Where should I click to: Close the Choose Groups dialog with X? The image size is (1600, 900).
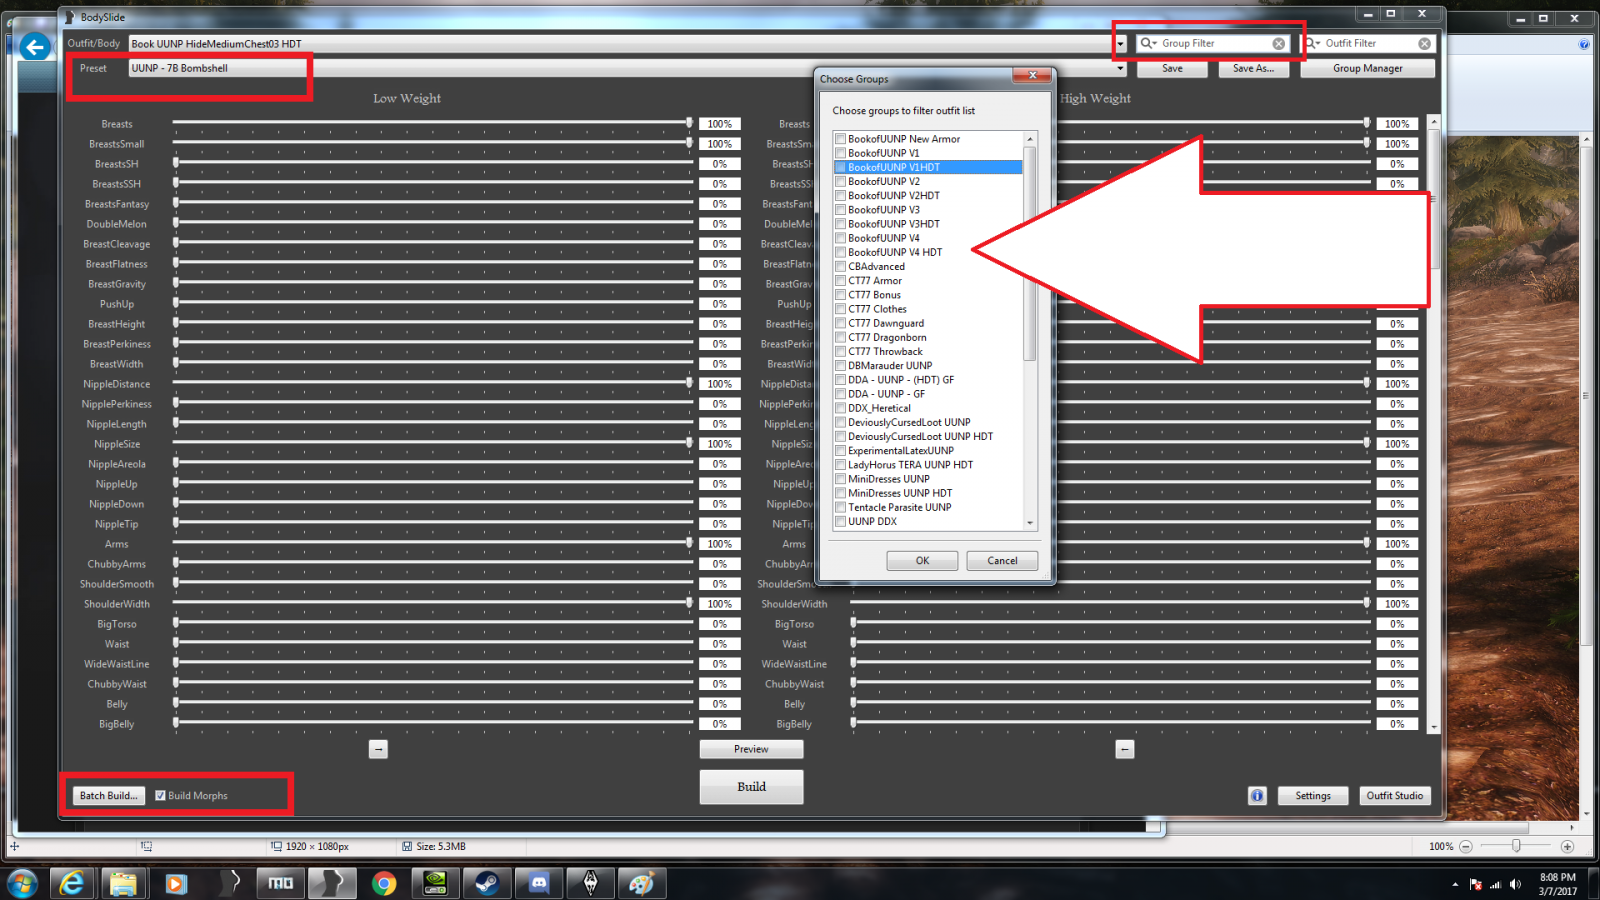coord(1032,75)
